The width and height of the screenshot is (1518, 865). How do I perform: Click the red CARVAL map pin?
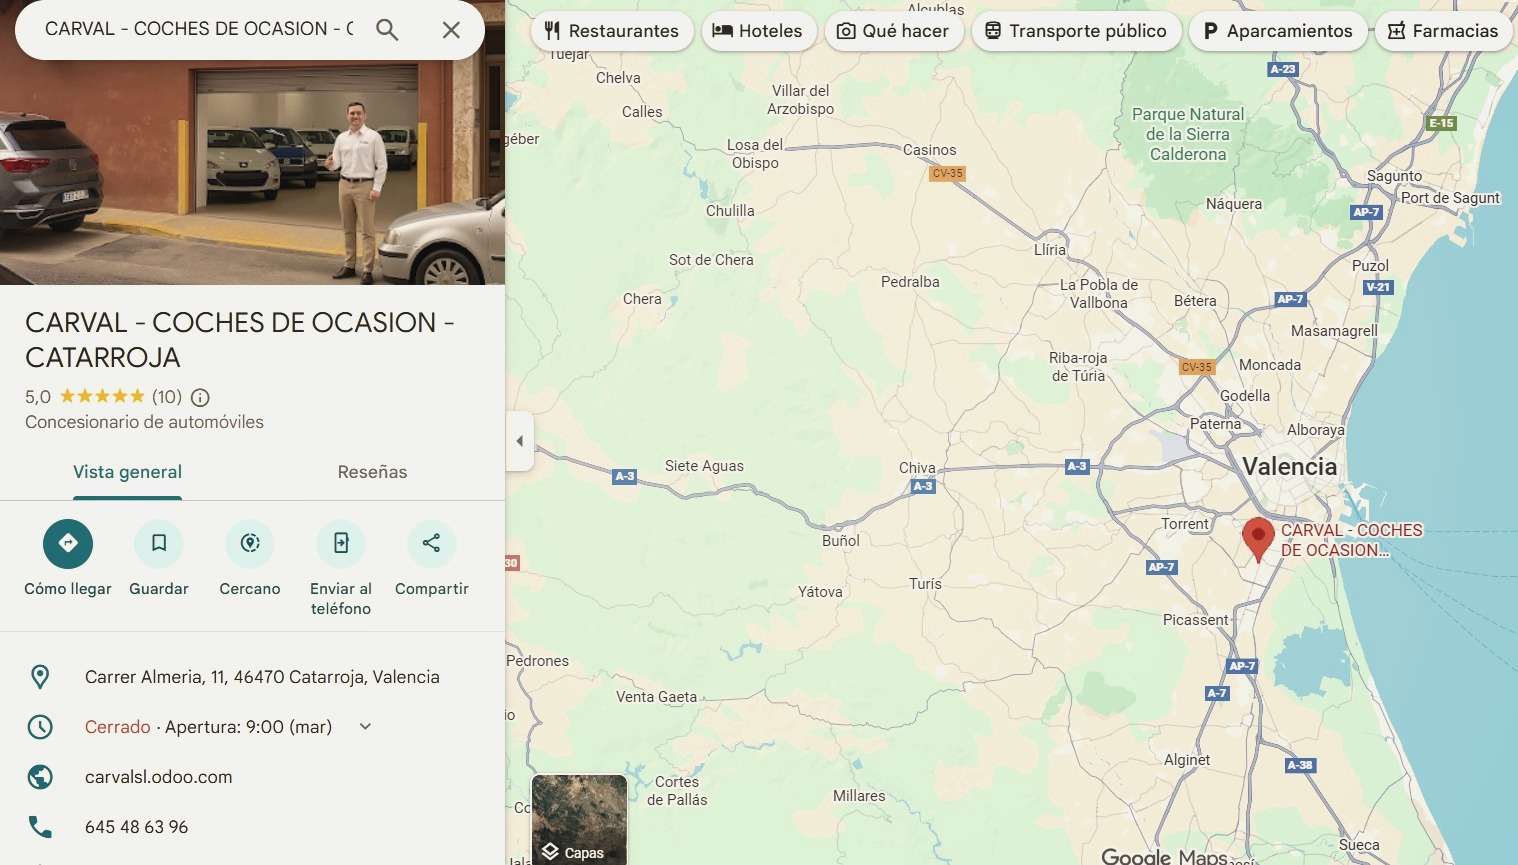point(1258,538)
